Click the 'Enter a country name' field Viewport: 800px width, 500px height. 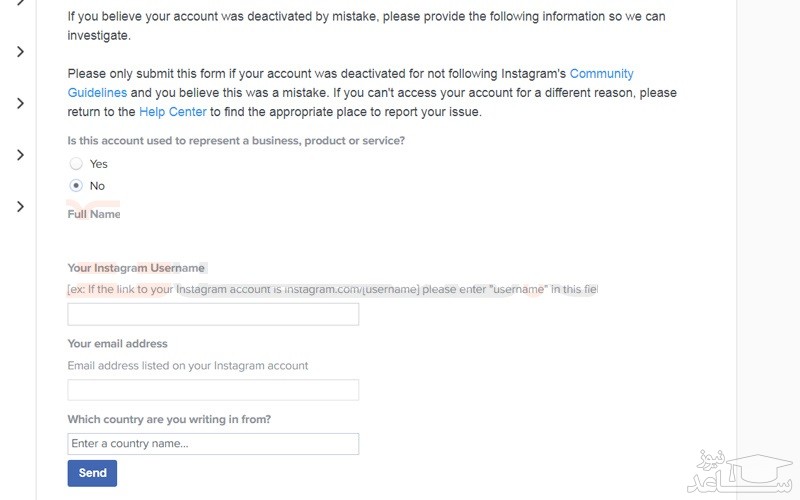213,444
